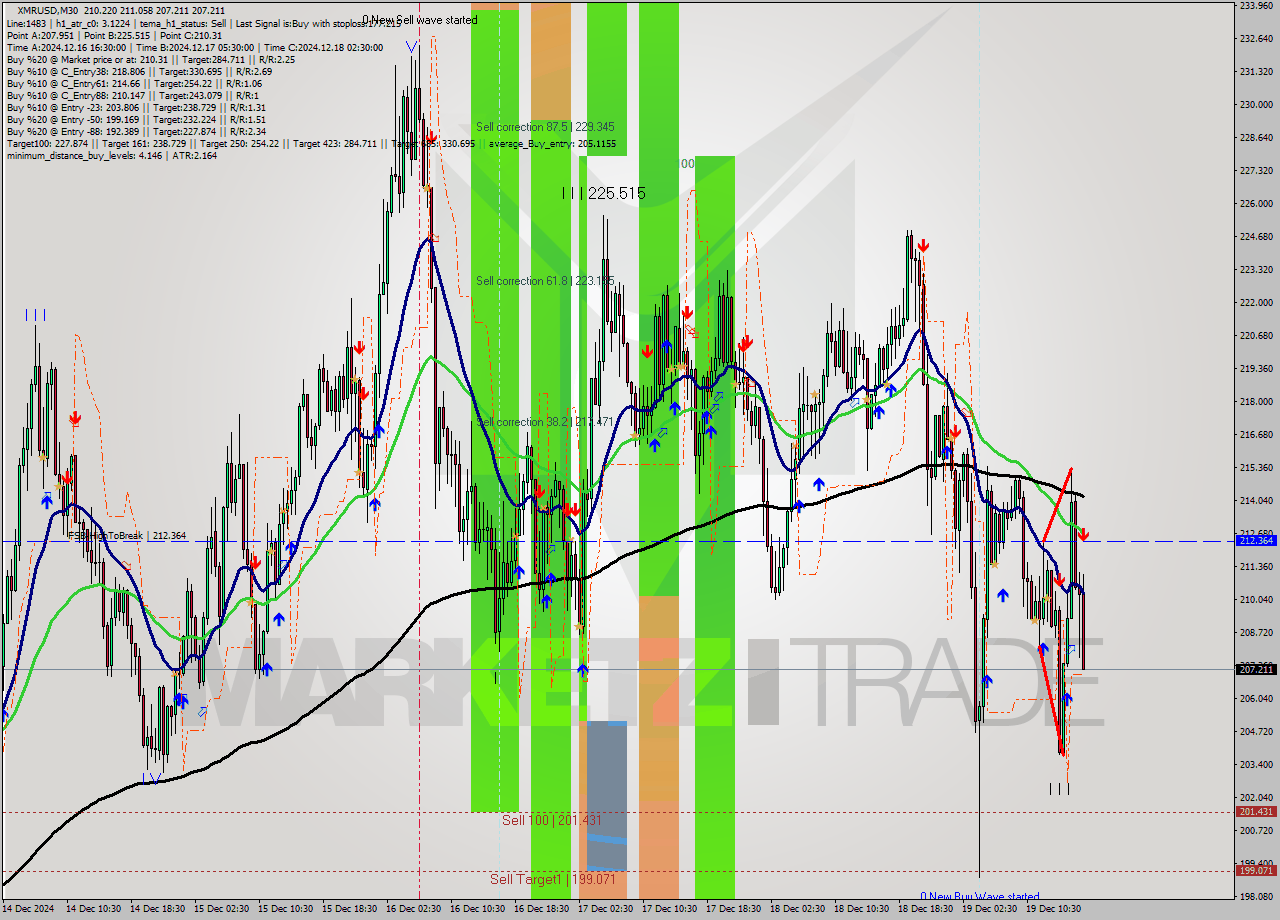Click the 214.004 price axis value

pos(1256,500)
